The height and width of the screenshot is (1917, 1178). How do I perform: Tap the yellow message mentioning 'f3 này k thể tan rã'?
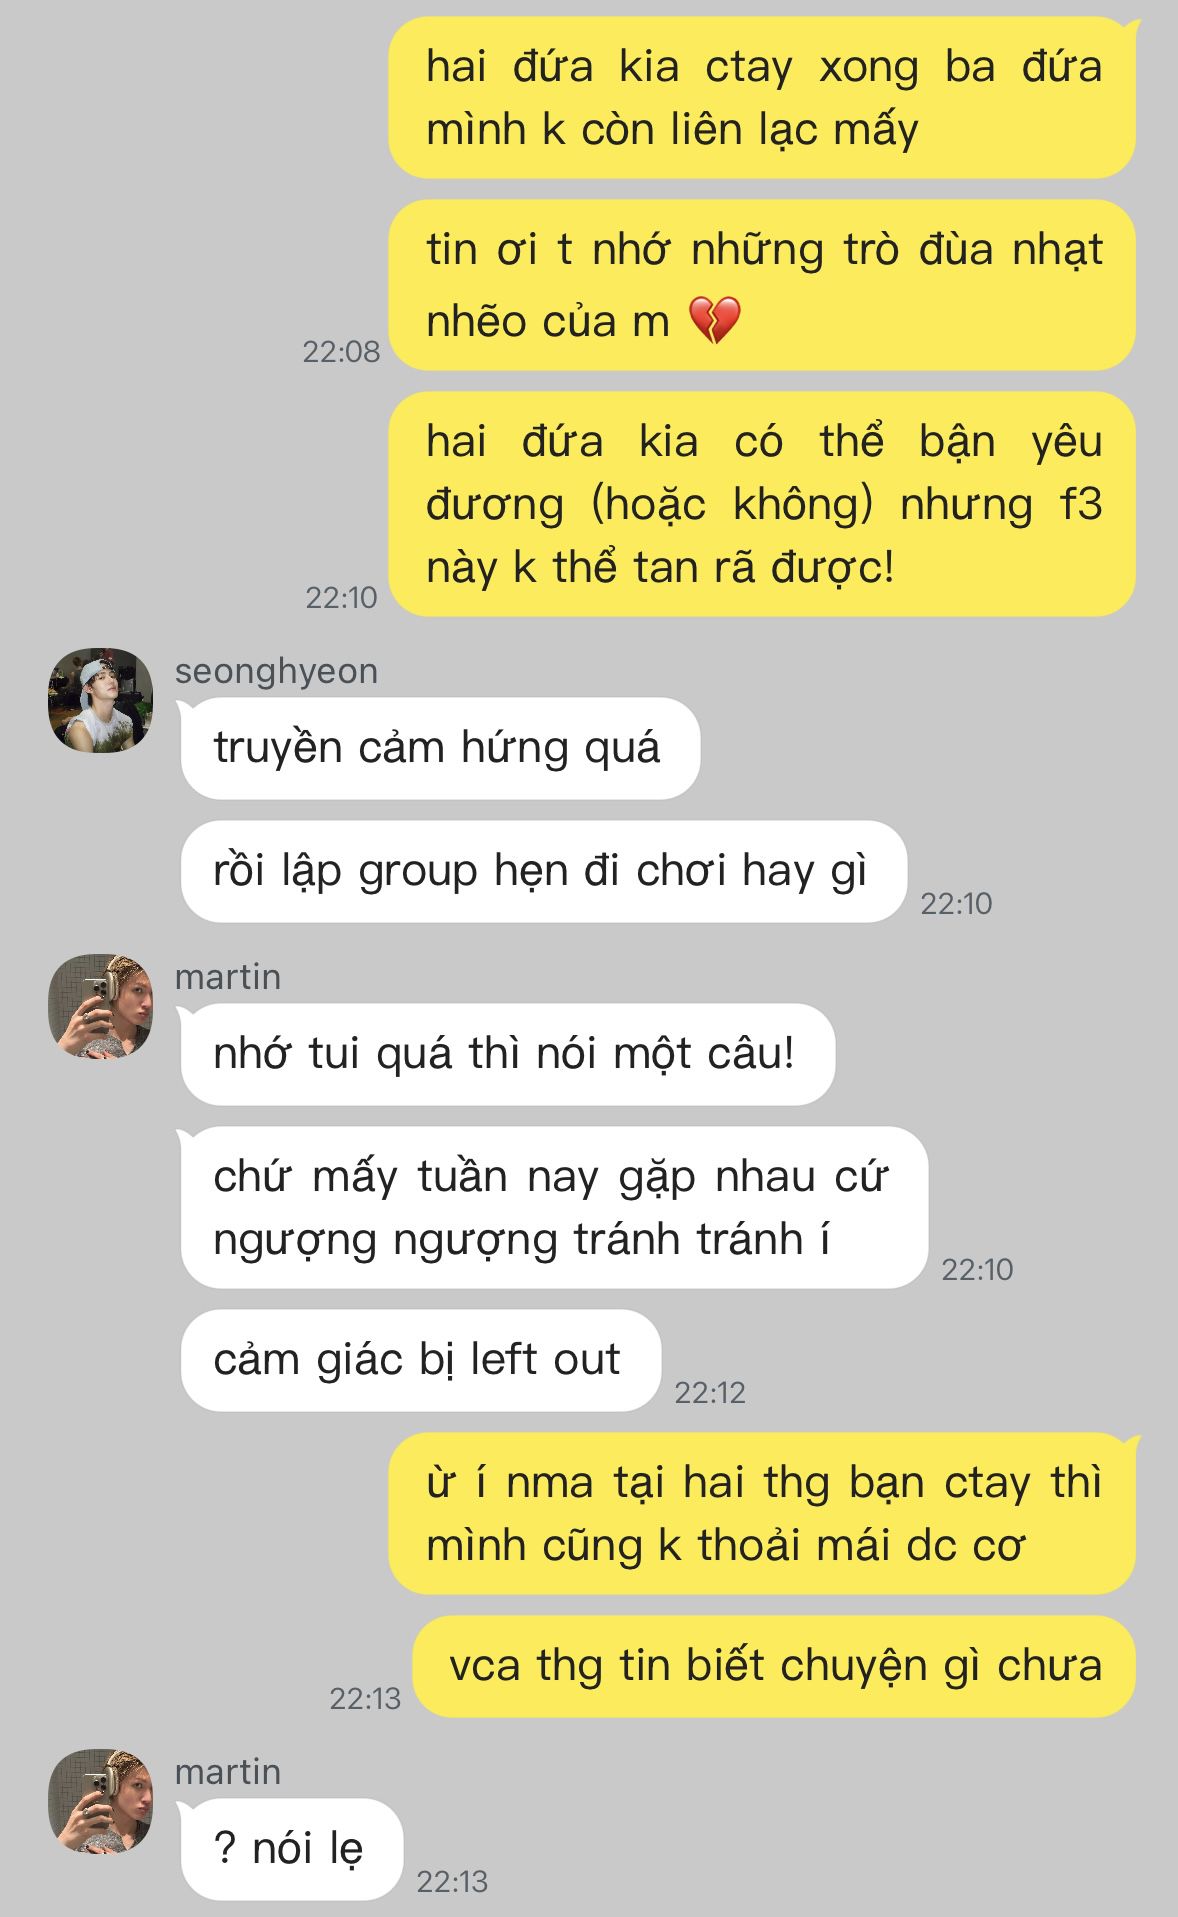coord(762,504)
